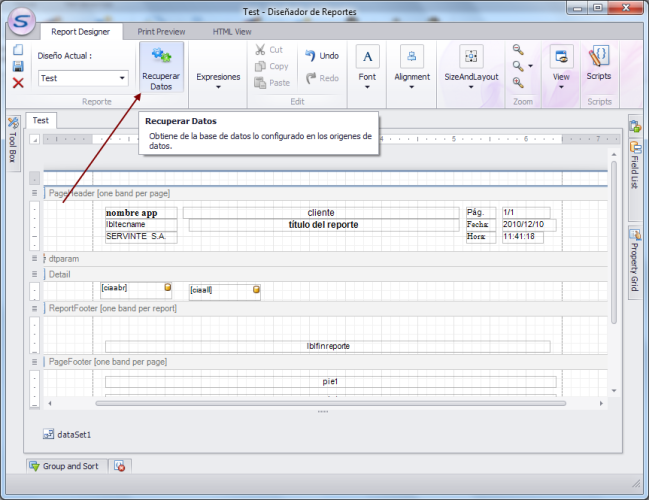Collapse the ReportFooter band
Screen dimensions: 649x500
(x=36, y=309)
